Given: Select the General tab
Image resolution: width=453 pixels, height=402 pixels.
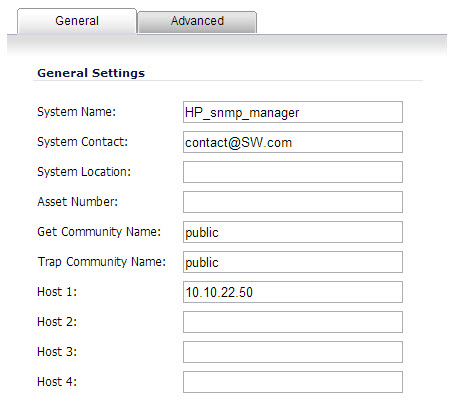Looking at the screenshot, I should (x=77, y=21).
